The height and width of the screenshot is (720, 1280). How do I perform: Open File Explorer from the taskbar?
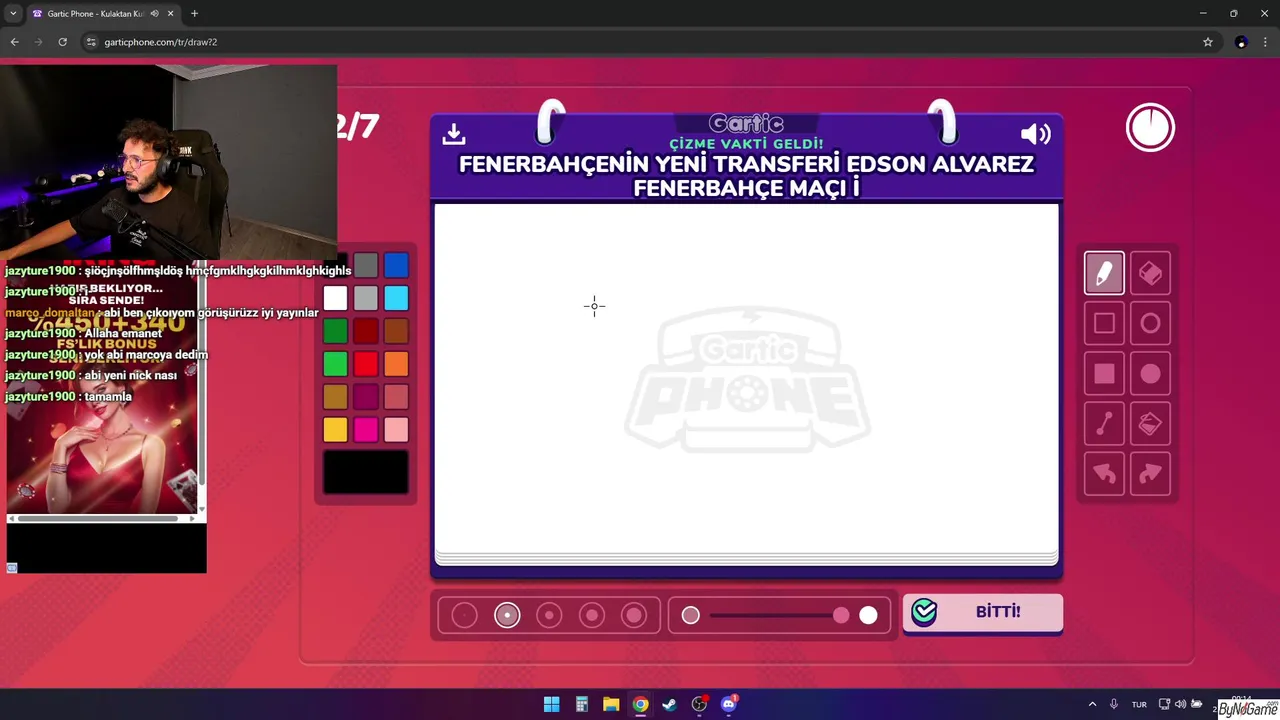611,704
